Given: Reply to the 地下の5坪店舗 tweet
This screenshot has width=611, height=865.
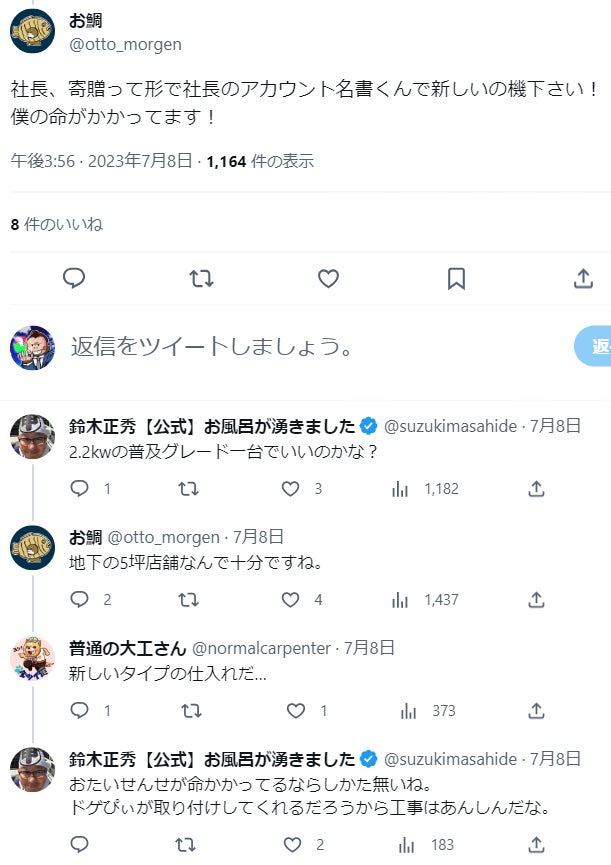Looking at the screenshot, I should coord(80,600).
